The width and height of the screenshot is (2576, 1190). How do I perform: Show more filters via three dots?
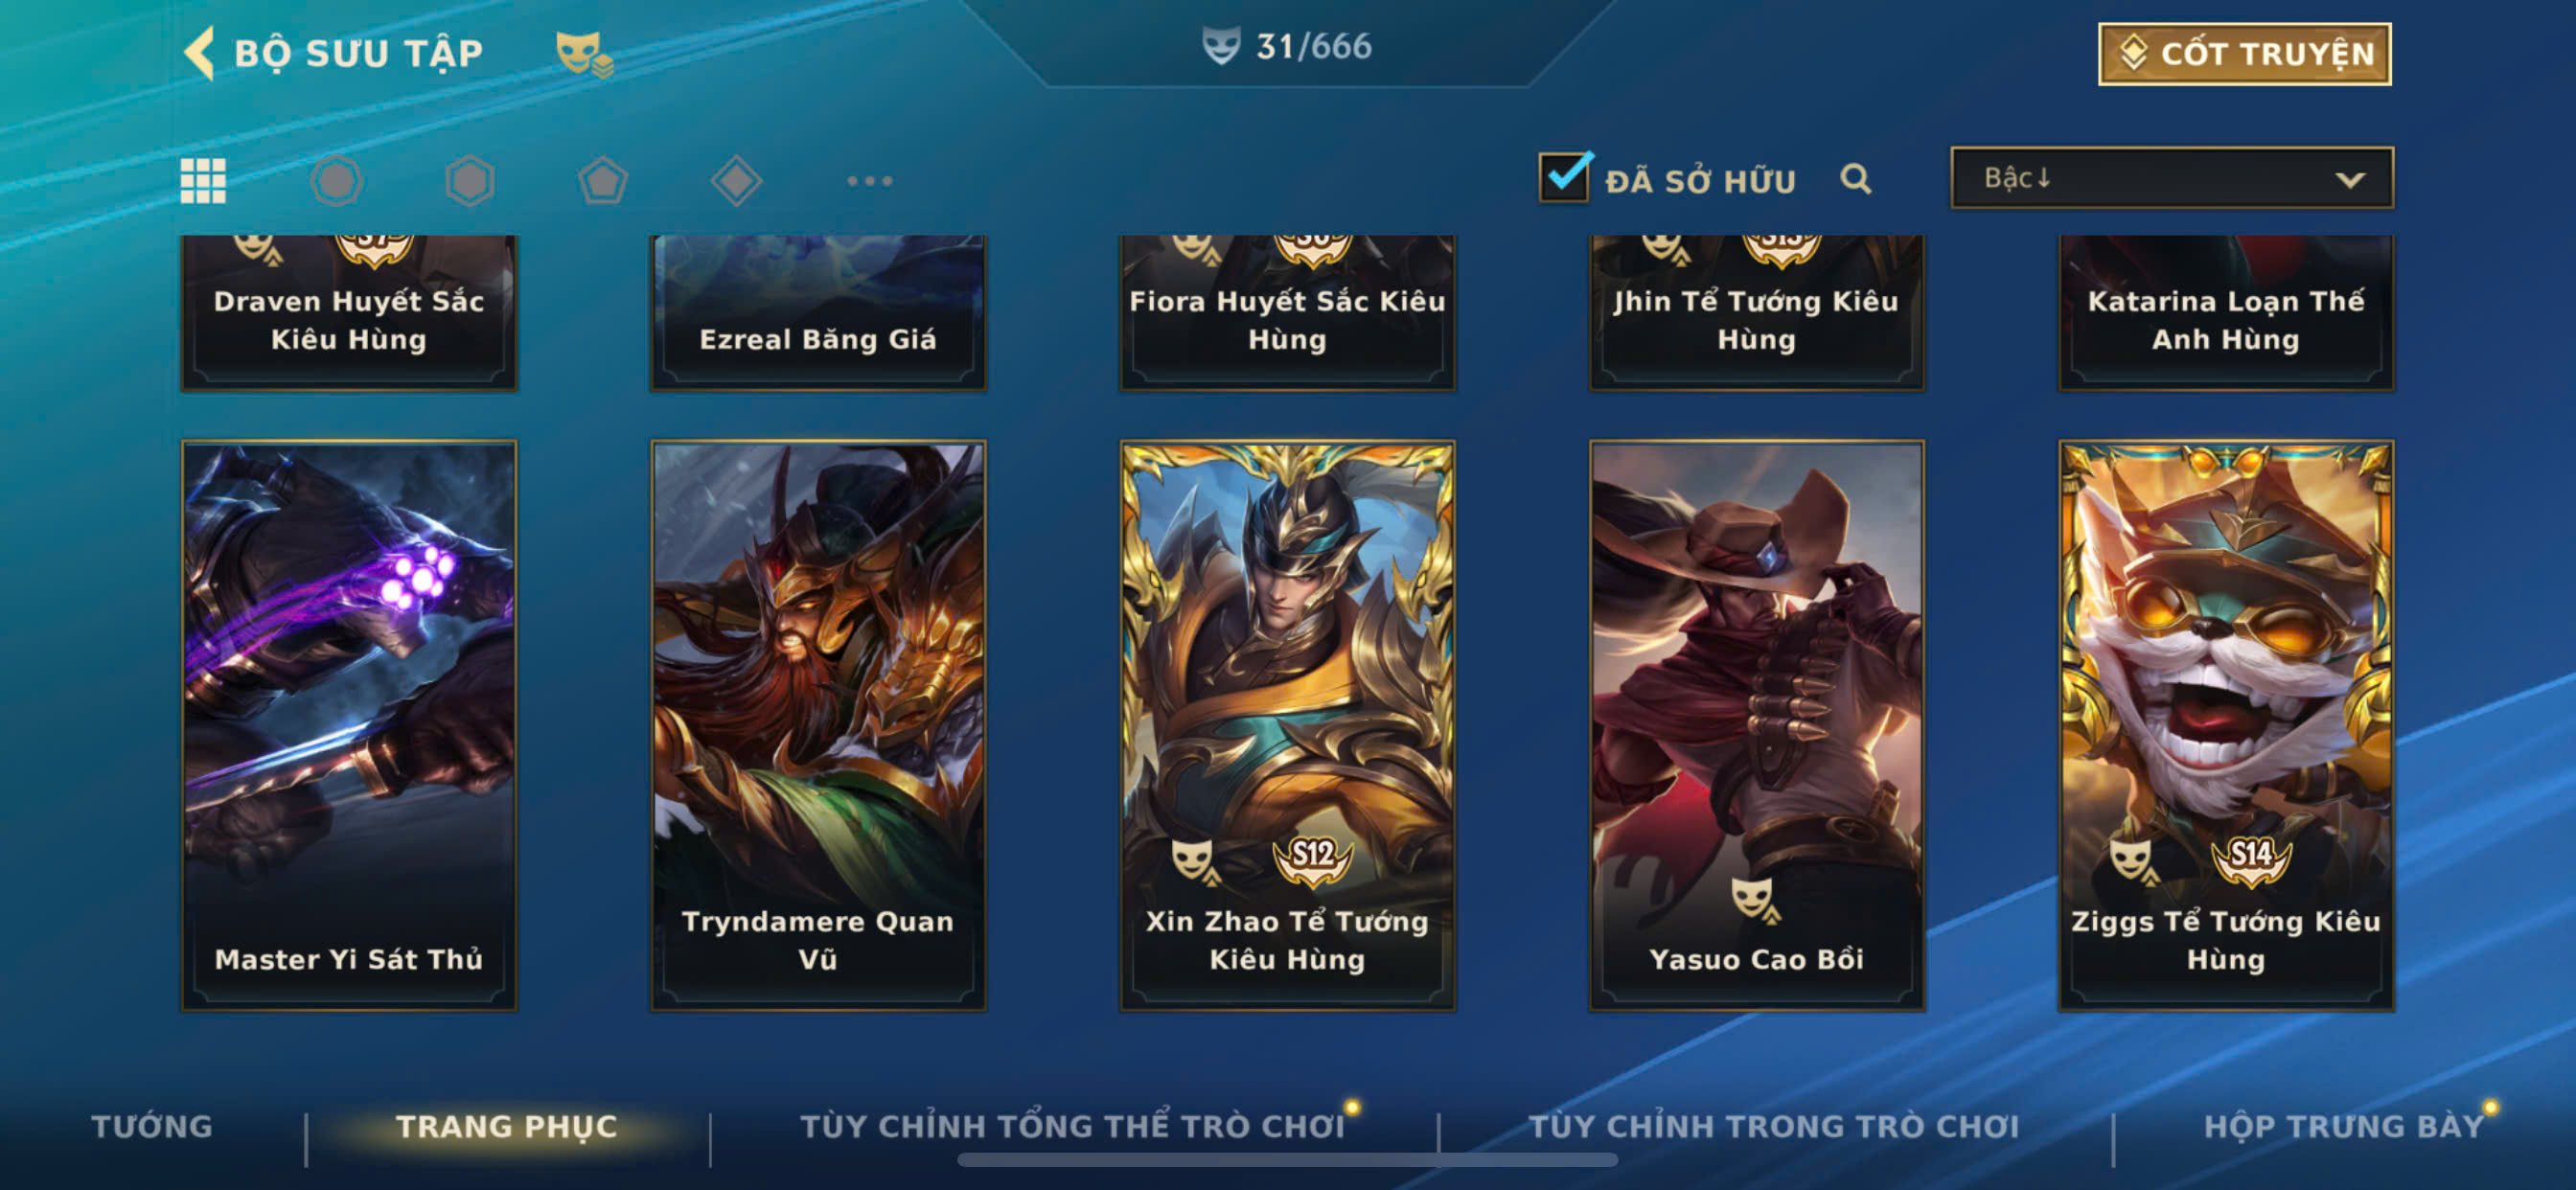coord(869,181)
